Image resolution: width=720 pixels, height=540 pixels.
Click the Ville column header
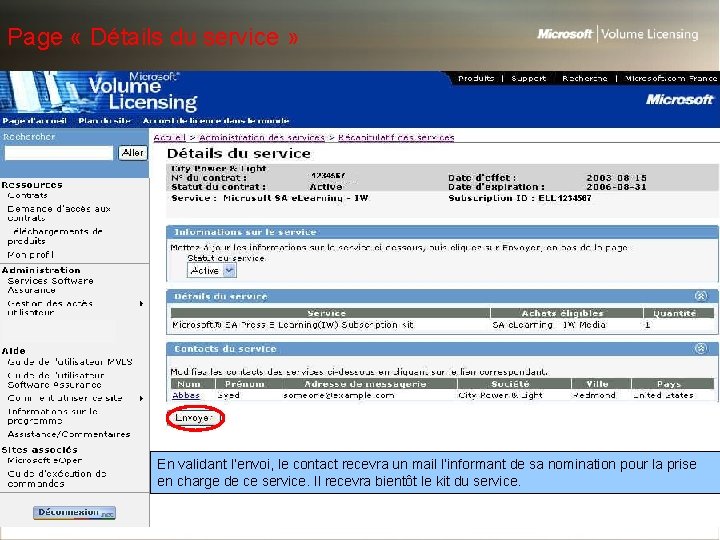[602, 384]
